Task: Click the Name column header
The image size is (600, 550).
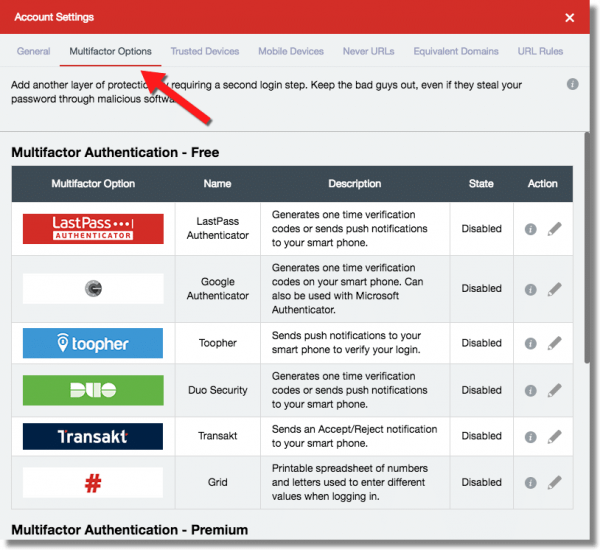Action: [x=217, y=184]
